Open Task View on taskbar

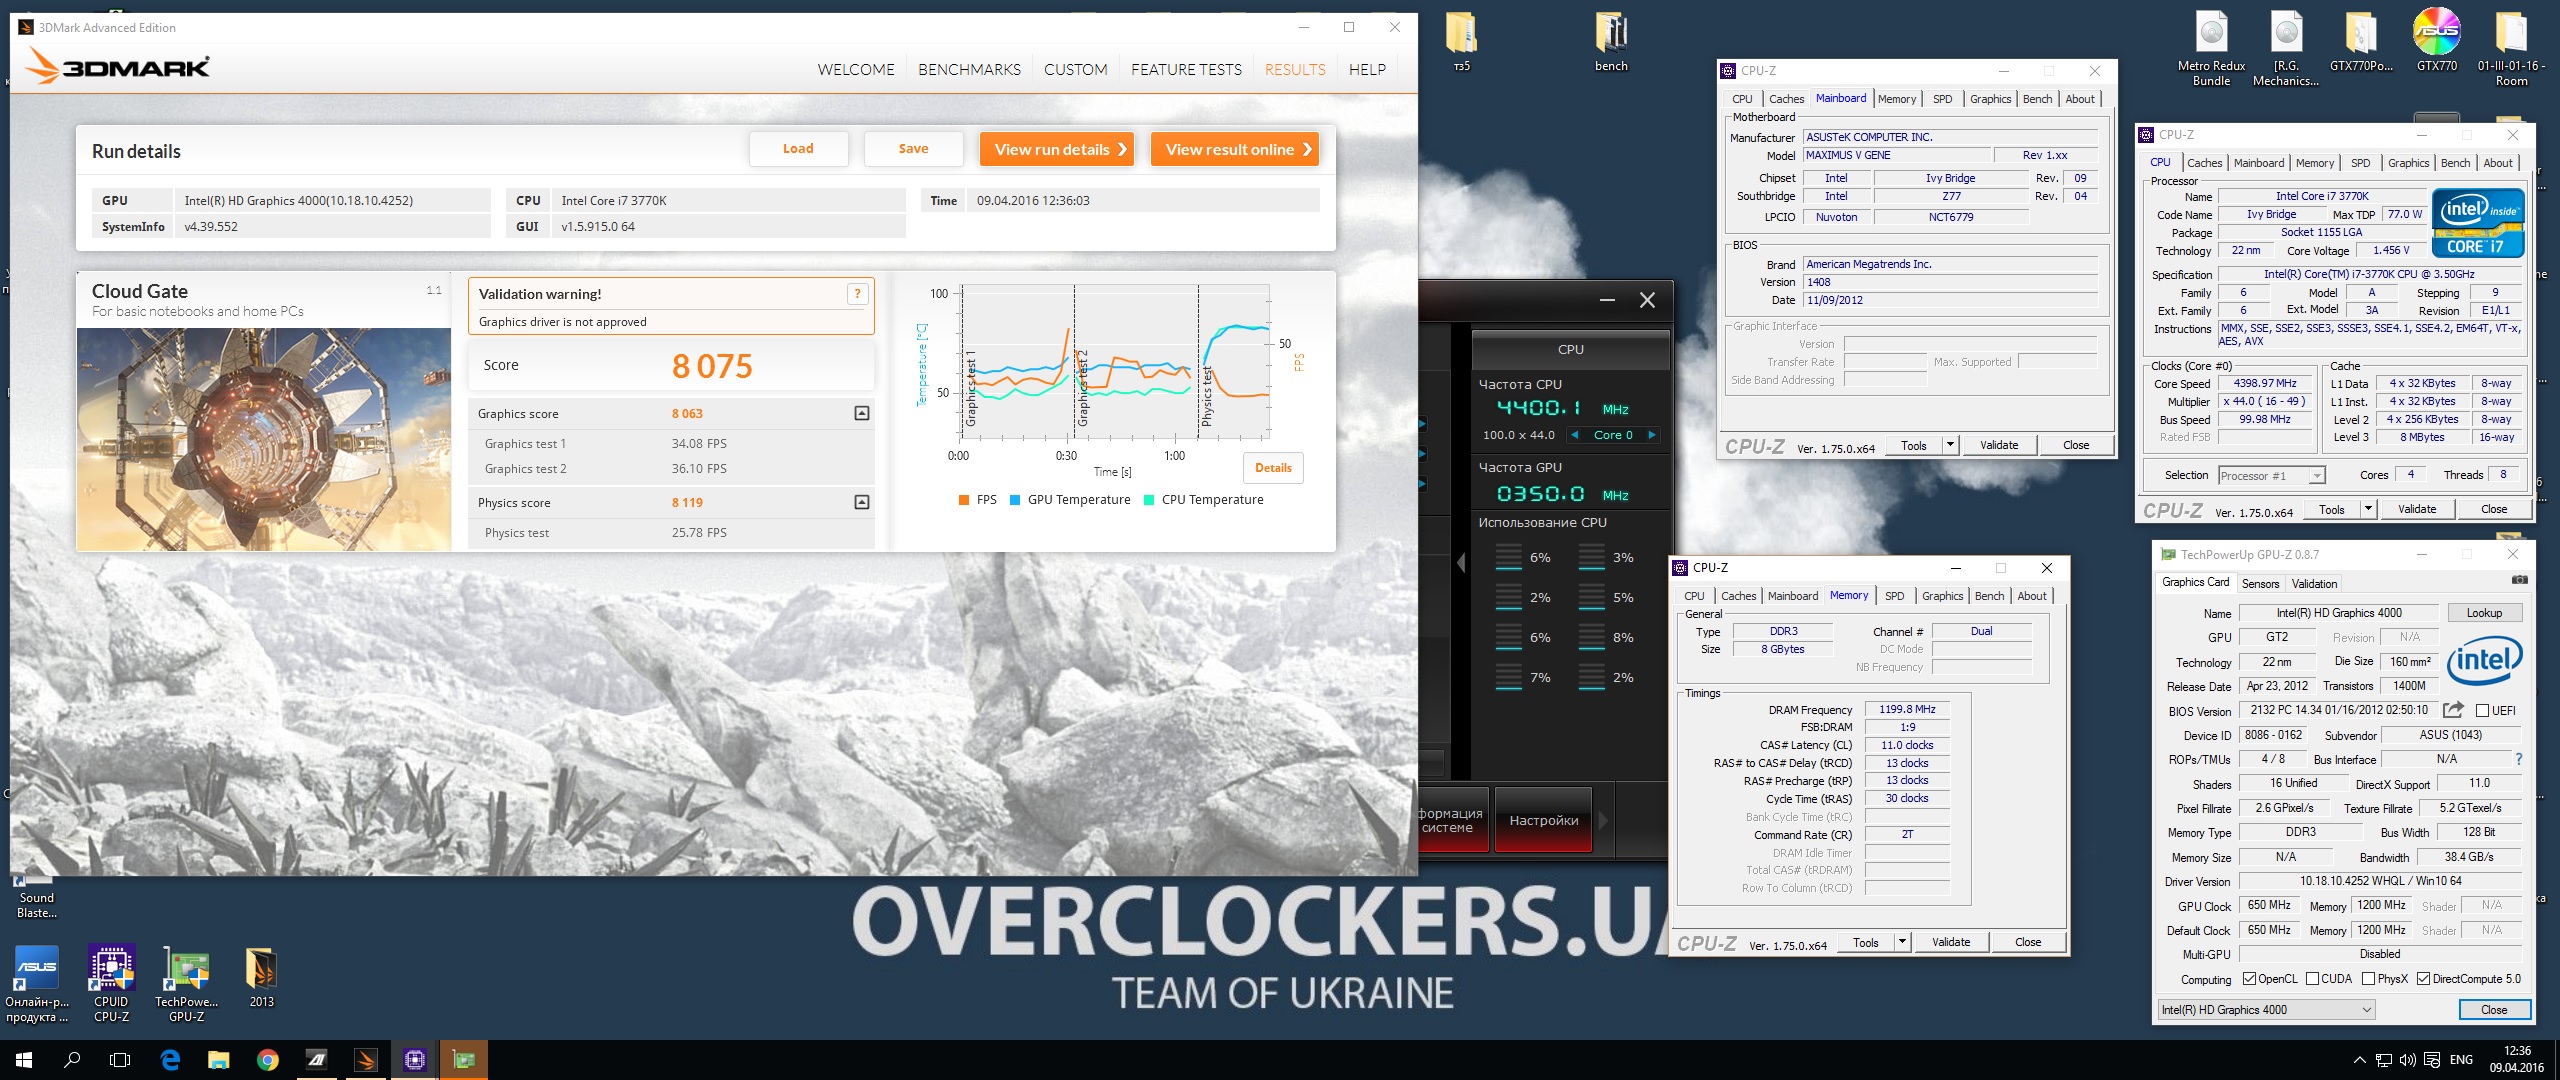tap(120, 1060)
